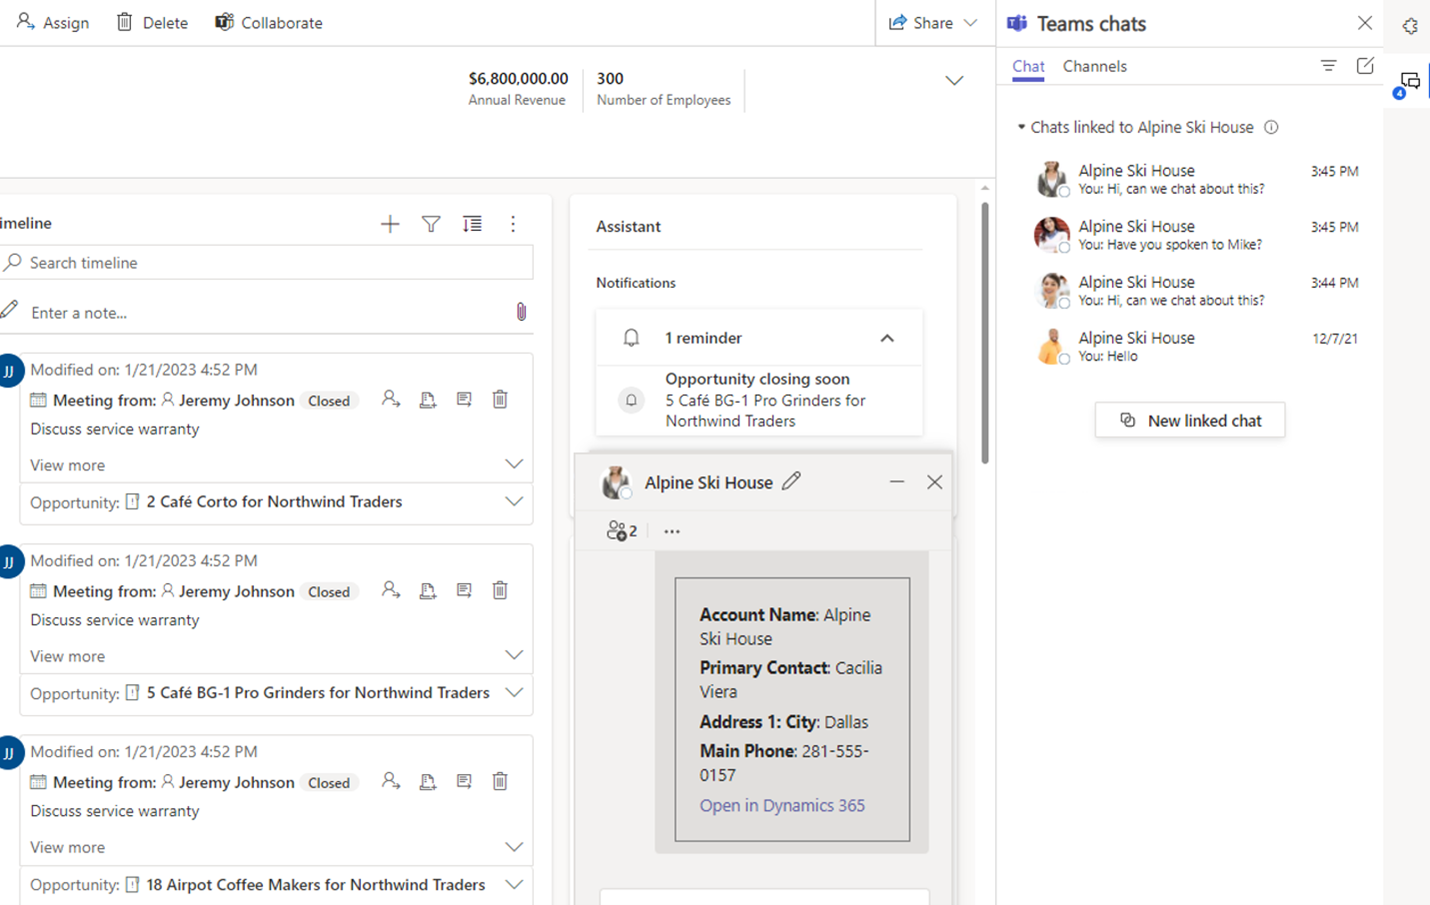Open the filter options in Teams chats panel
This screenshot has width=1430, height=905.
coord(1327,65)
